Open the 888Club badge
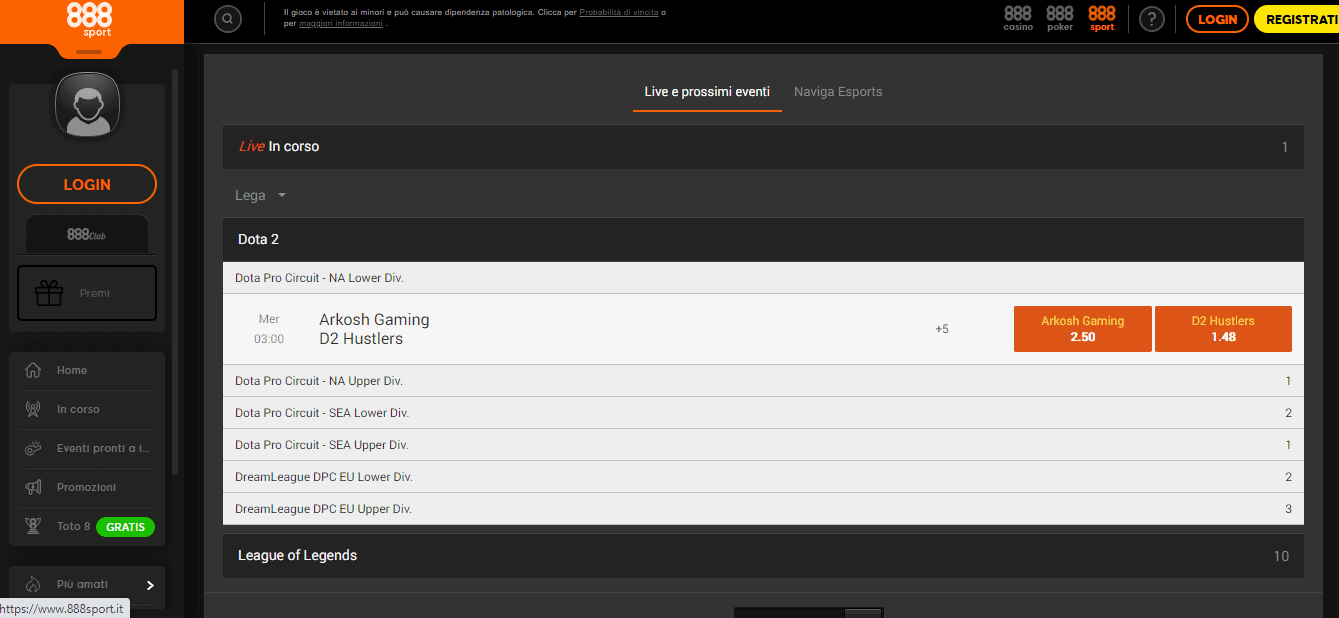 click(87, 235)
